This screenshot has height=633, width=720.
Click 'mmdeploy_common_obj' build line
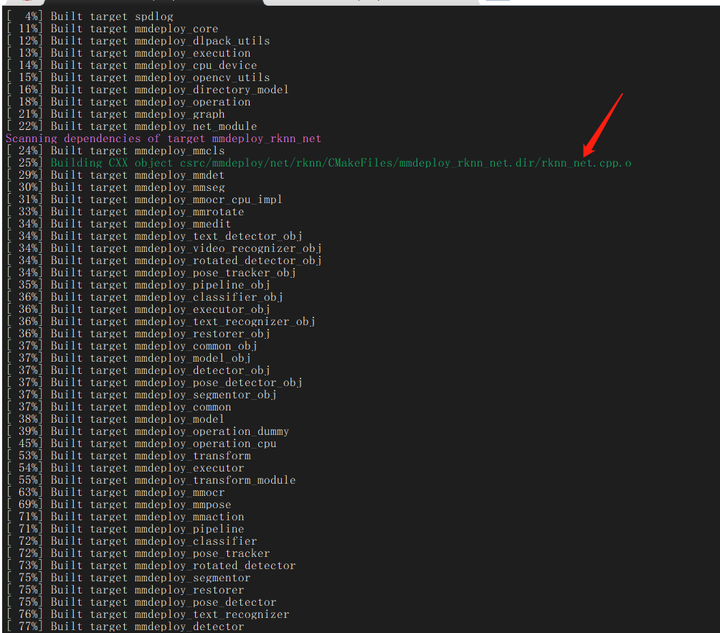(x=132, y=346)
